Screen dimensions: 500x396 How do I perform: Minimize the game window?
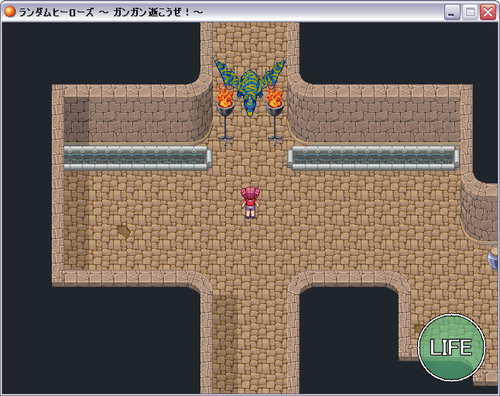coord(452,12)
